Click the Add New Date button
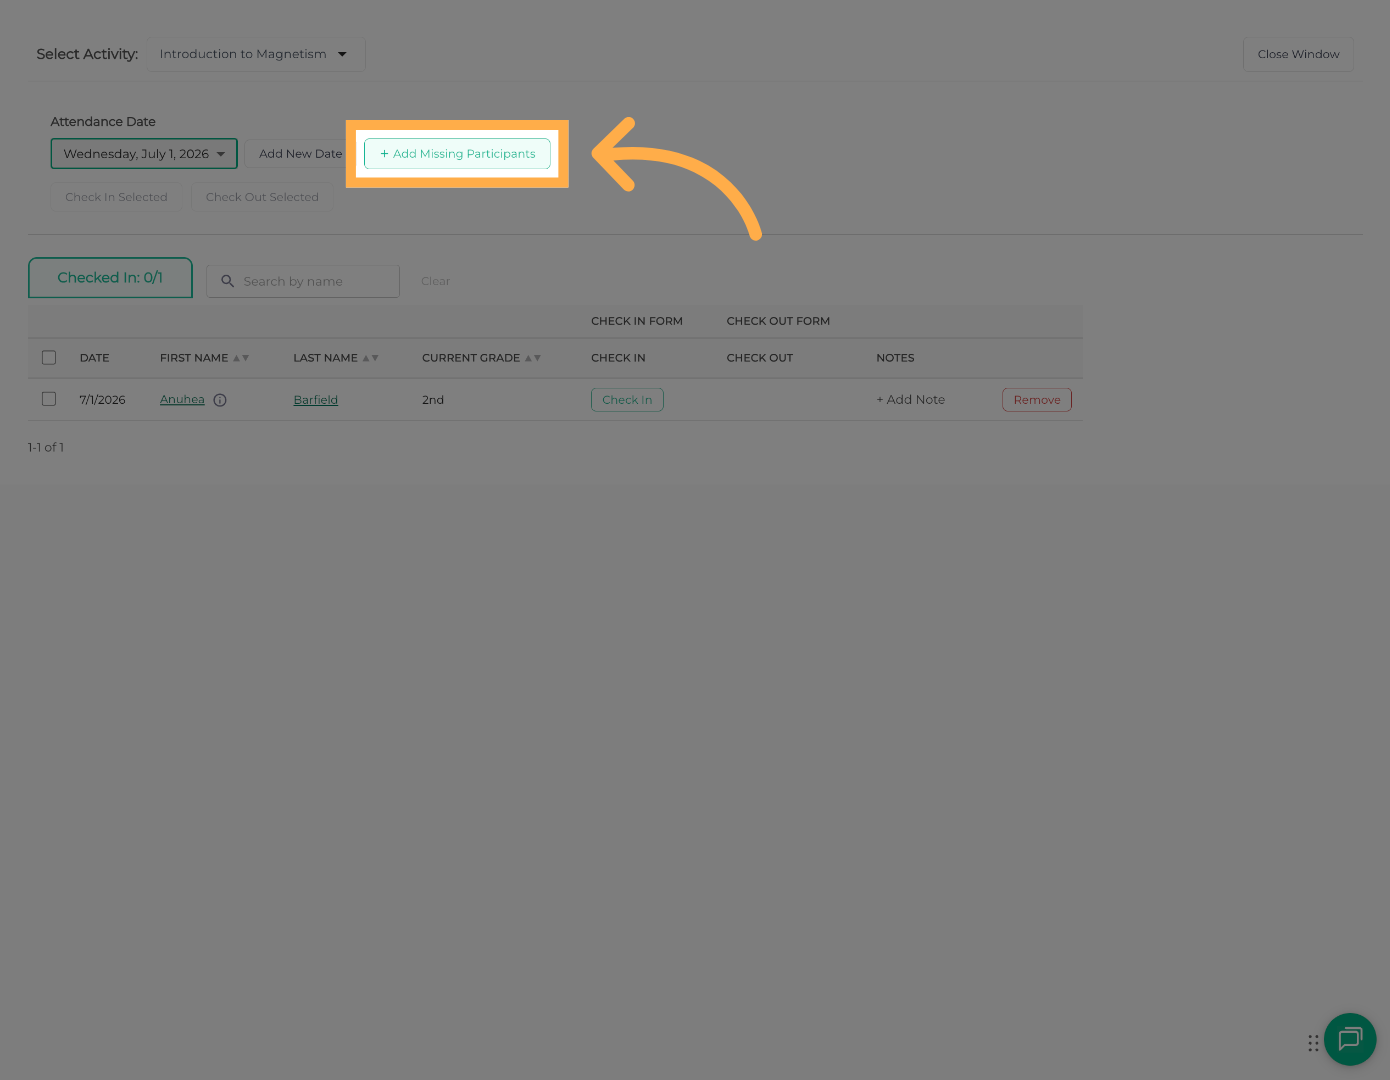This screenshot has height=1080, width=1390. click(300, 154)
